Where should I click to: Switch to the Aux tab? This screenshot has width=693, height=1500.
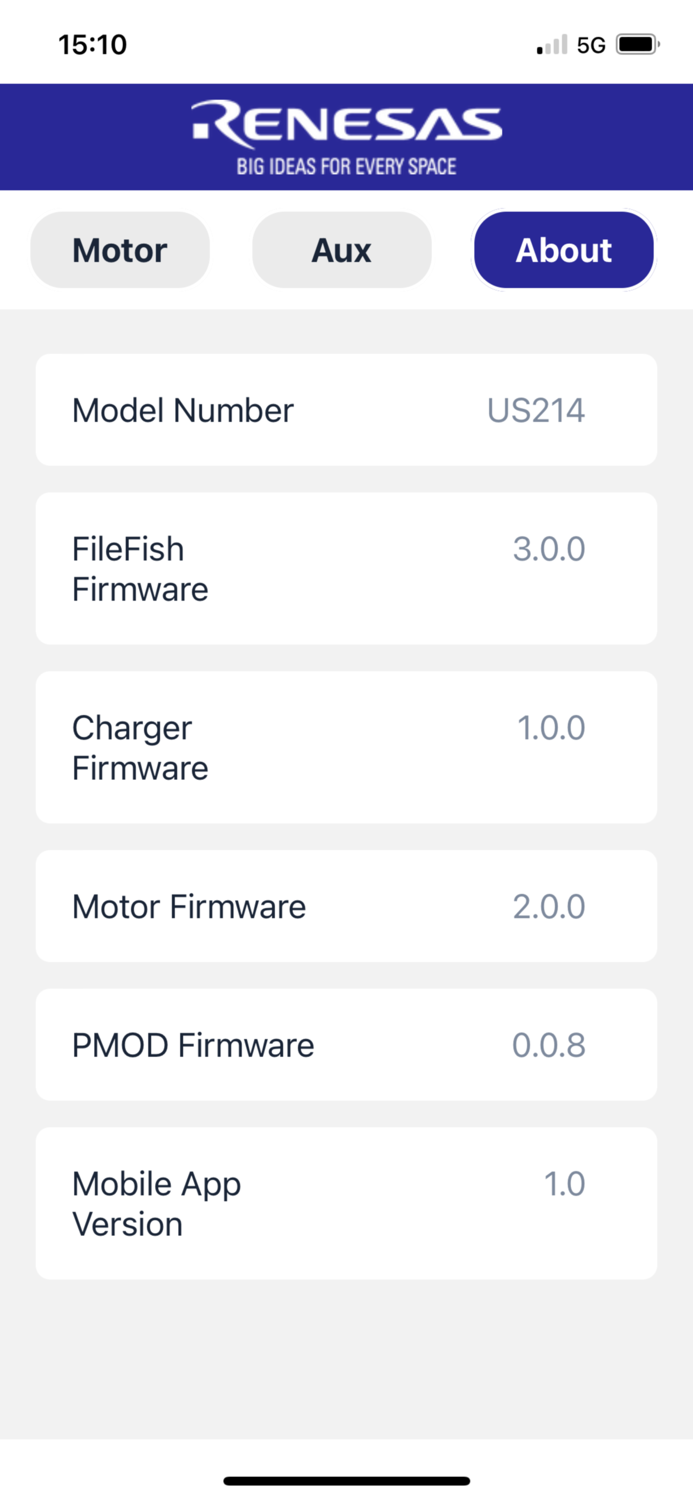coord(342,250)
